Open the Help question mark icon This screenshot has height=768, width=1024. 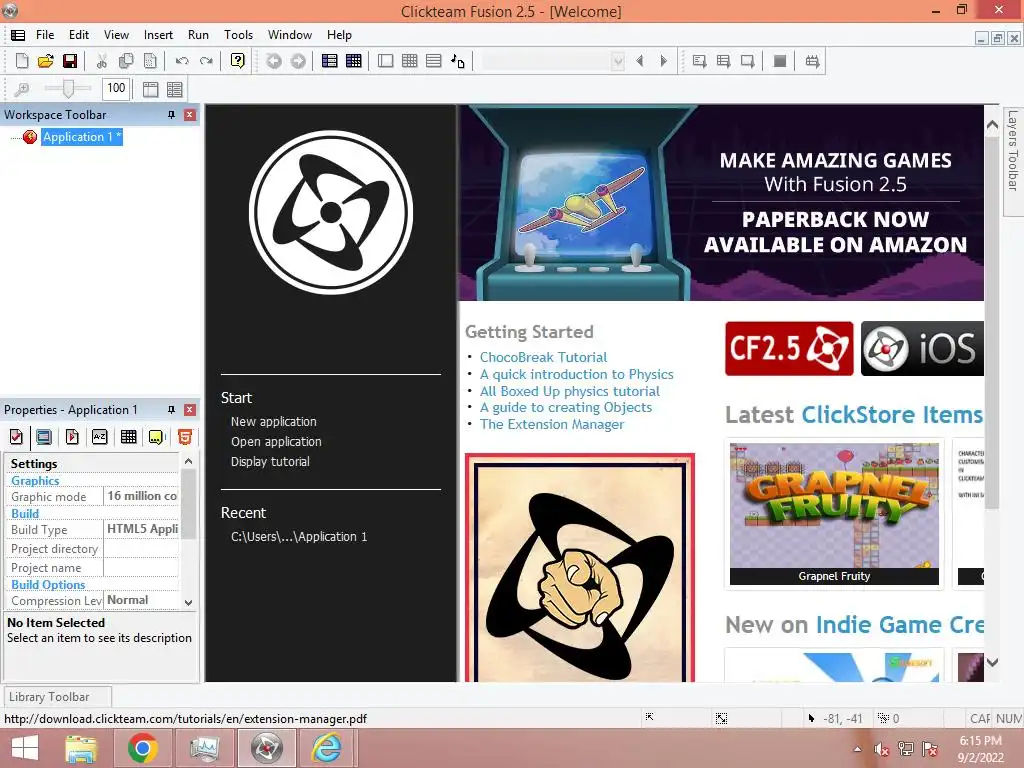point(238,61)
